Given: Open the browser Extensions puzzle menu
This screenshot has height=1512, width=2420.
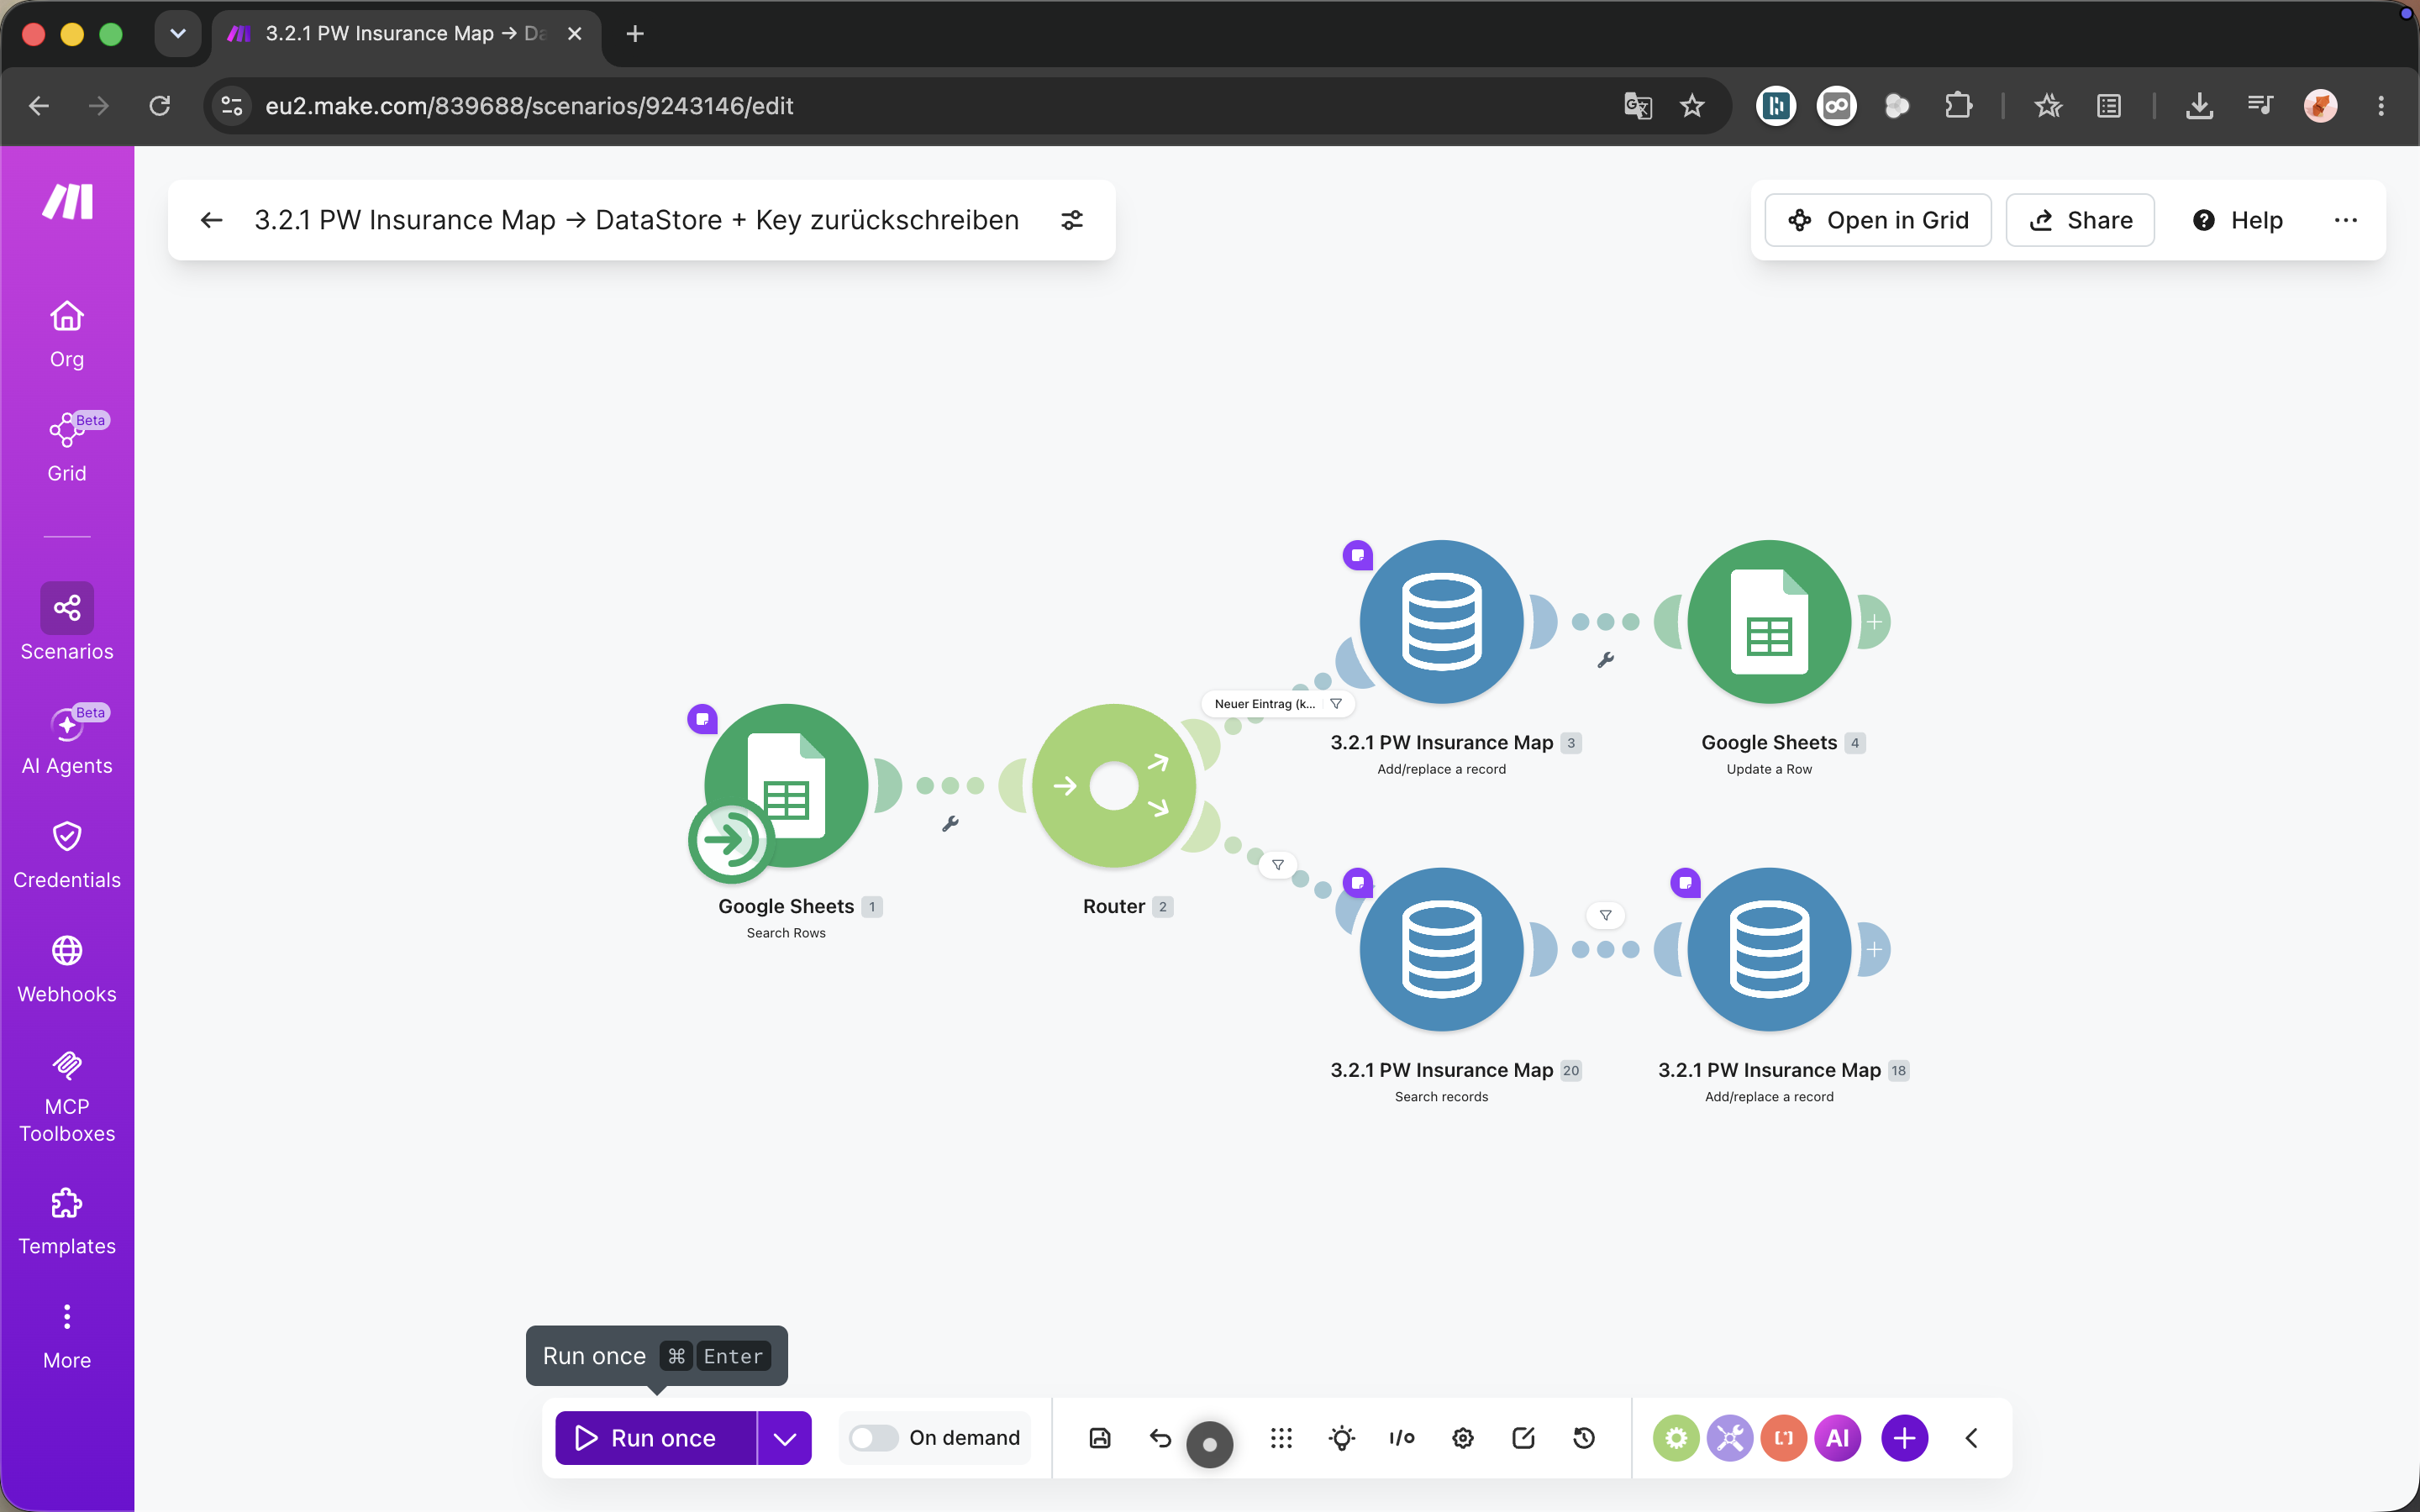Looking at the screenshot, I should tap(1958, 106).
